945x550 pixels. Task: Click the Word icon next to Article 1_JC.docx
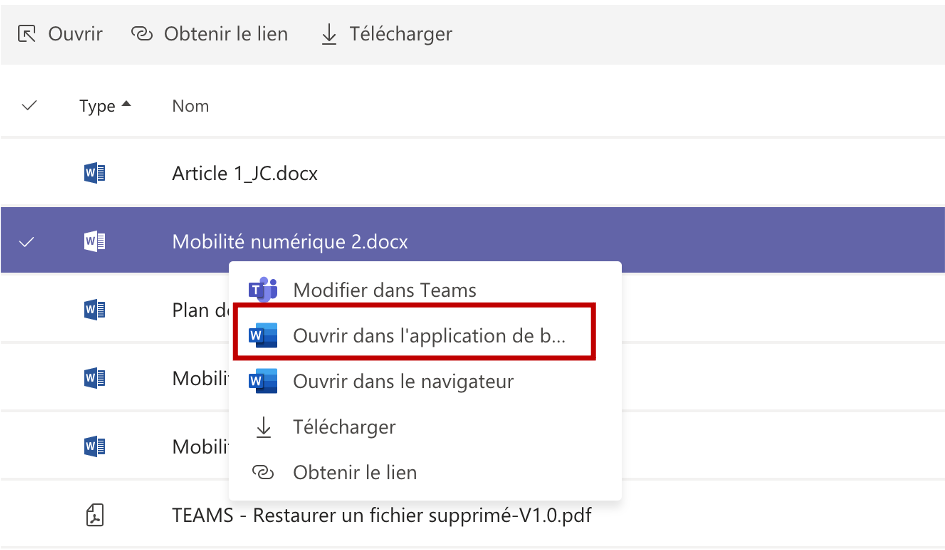94,173
